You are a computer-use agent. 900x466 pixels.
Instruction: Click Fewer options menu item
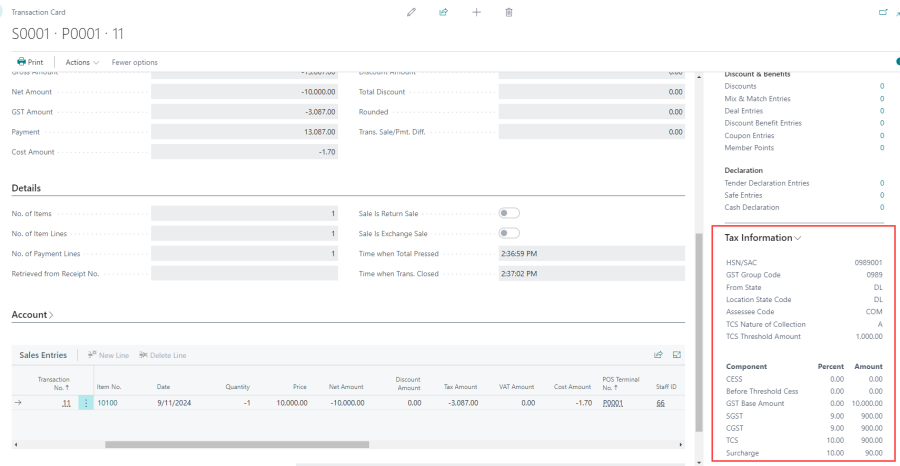(x=134, y=62)
